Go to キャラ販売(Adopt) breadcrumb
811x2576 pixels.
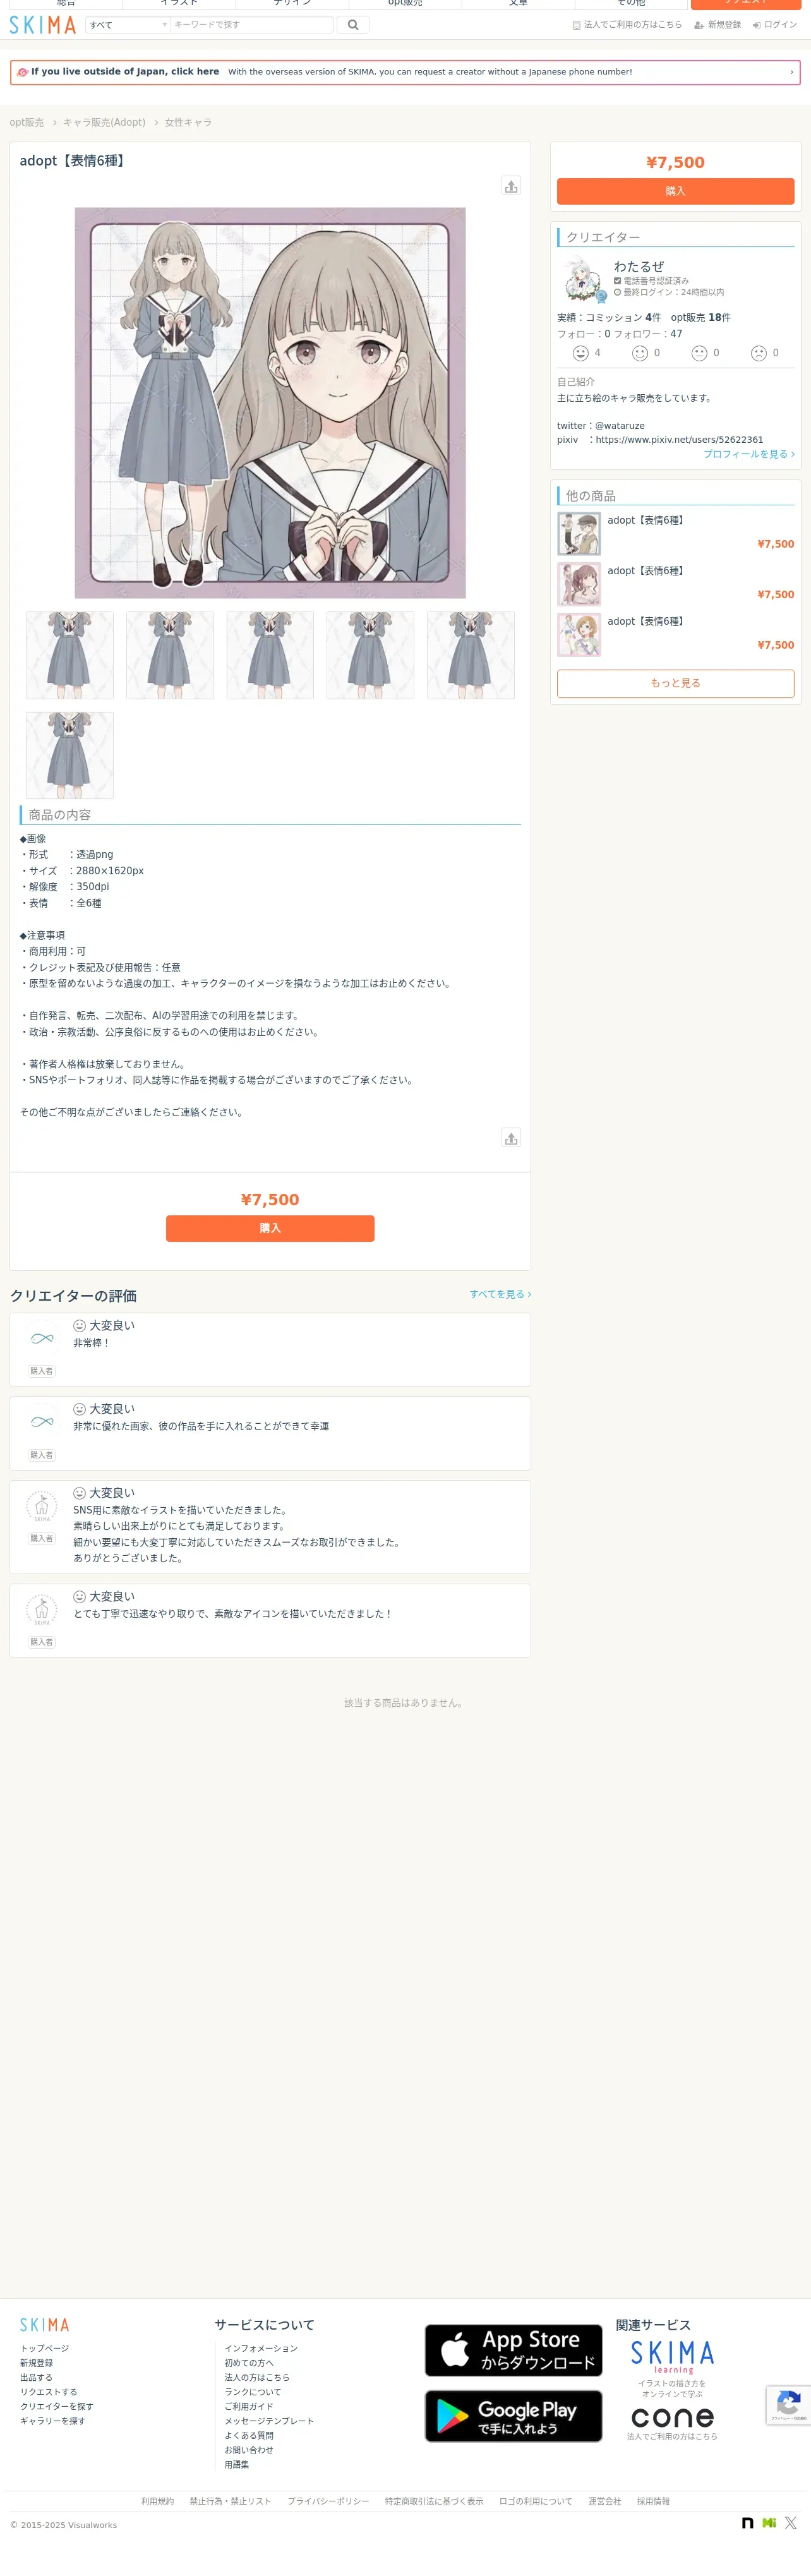(x=104, y=122)
